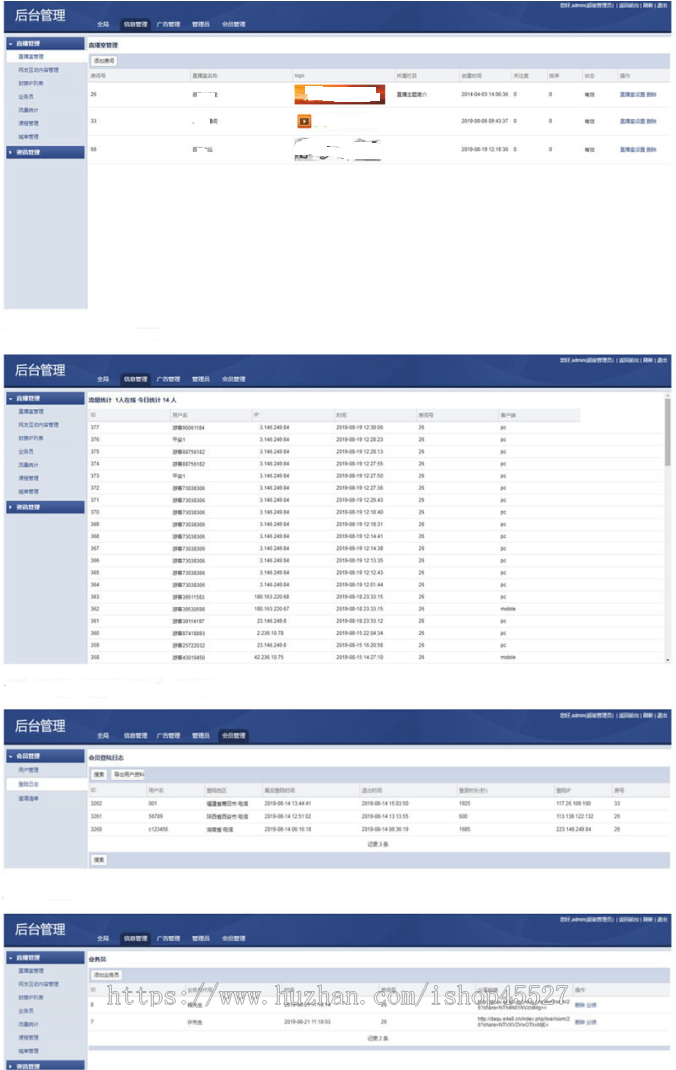The width and height of the screenshot is (676, 1070).
Task: Click the 添加房间 button
Action: pyautogui.click(x=104, y=61)
